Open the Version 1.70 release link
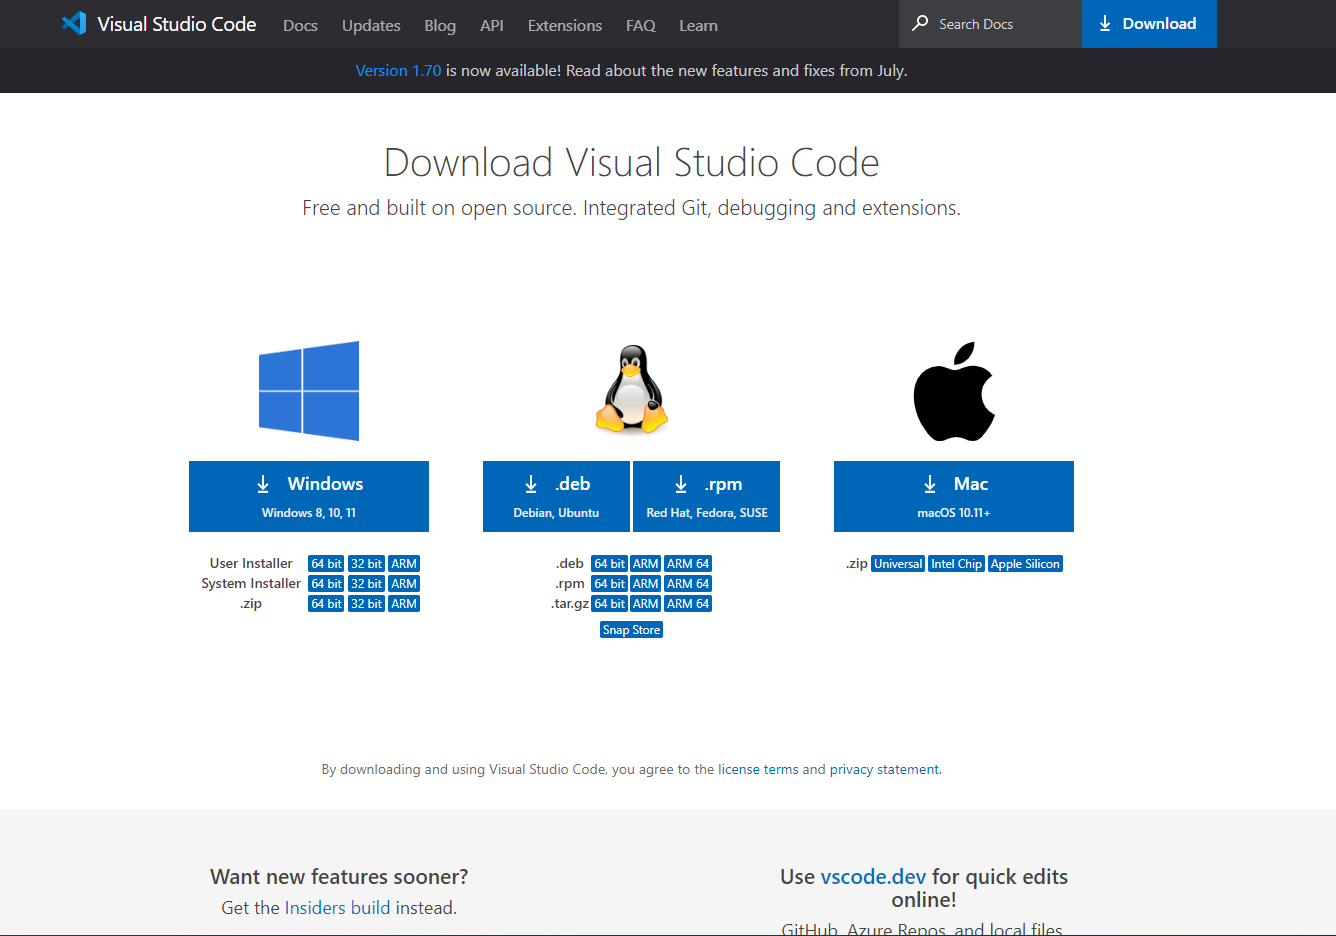Viewport: 1336px width, 936px height. click(x=398, y=71)
